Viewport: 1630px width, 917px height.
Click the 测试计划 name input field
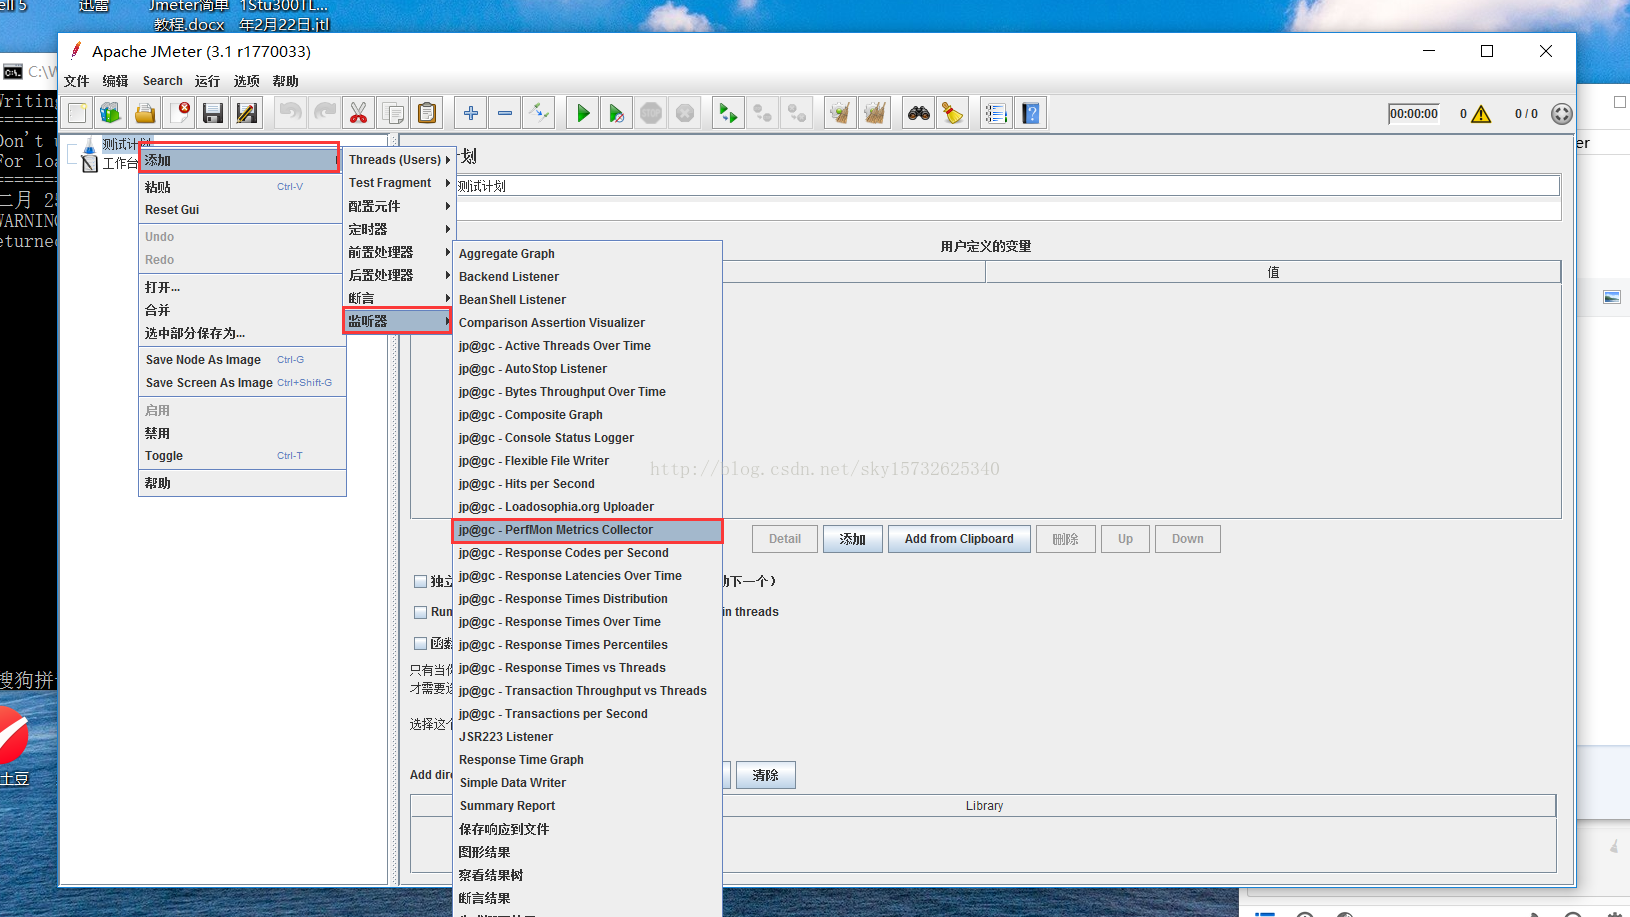[1008, 186]
